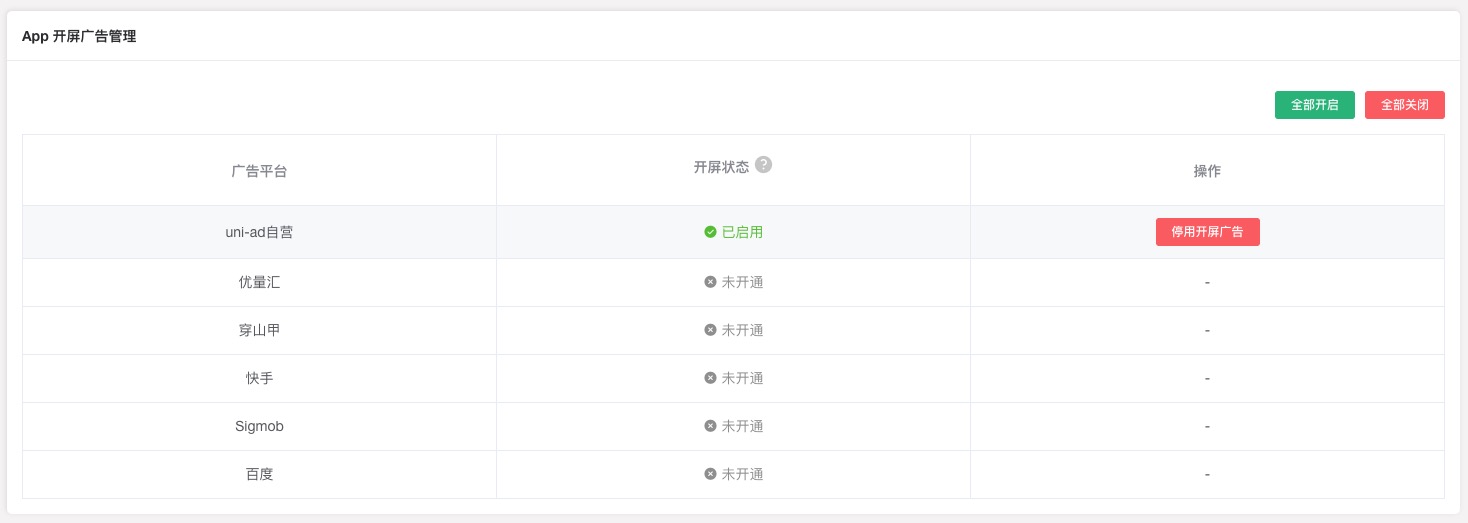Click the 已启用 status text

pos(742,232)
